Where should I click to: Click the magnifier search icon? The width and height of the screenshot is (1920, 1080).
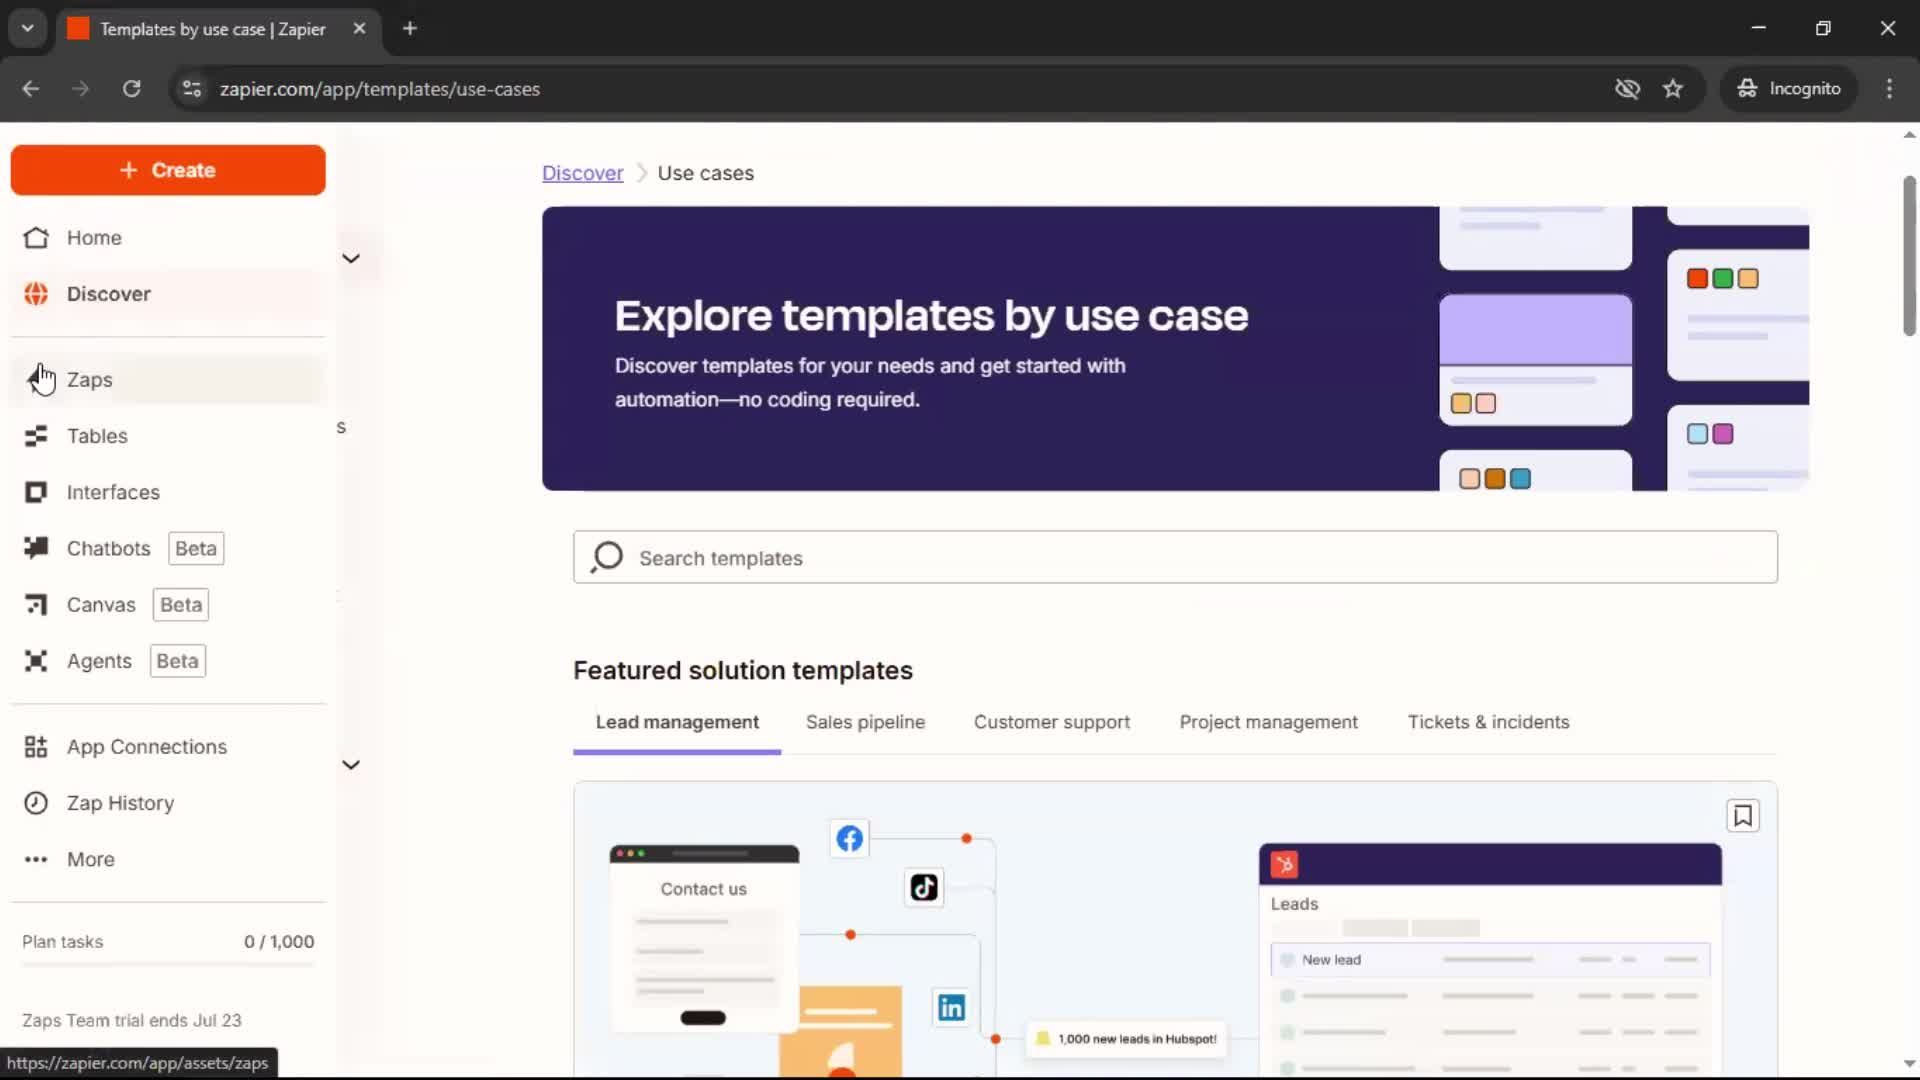(606, 557)
